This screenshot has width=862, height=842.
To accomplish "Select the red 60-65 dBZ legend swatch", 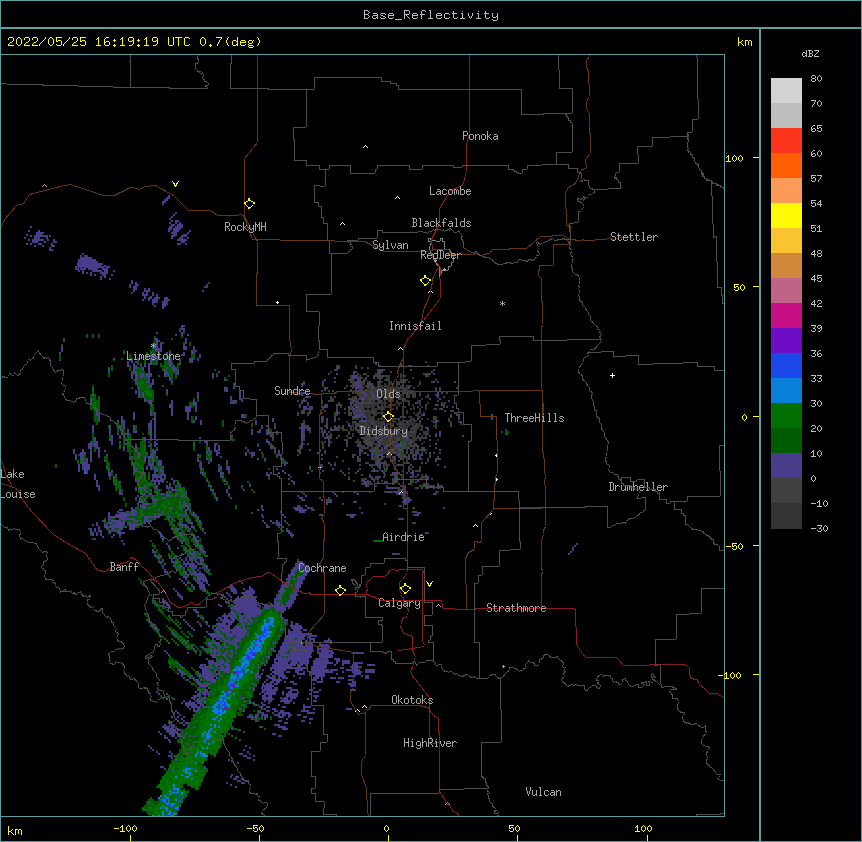I will coord(786,141).
